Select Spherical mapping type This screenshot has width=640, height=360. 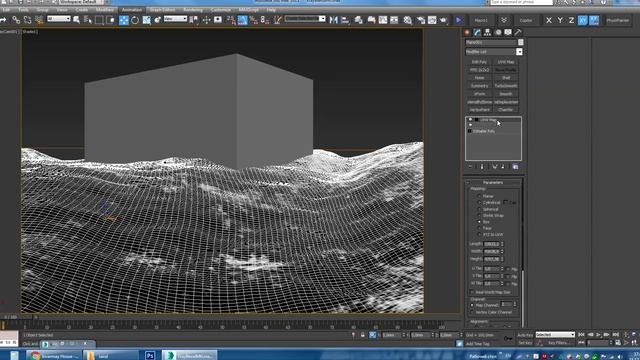[479, 209]
